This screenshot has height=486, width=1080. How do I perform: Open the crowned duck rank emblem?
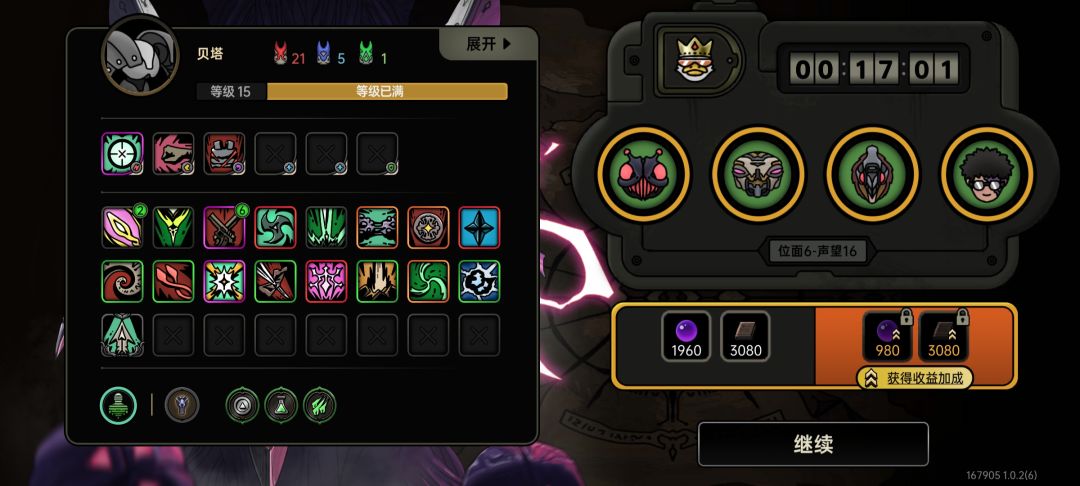pos(694,59)
